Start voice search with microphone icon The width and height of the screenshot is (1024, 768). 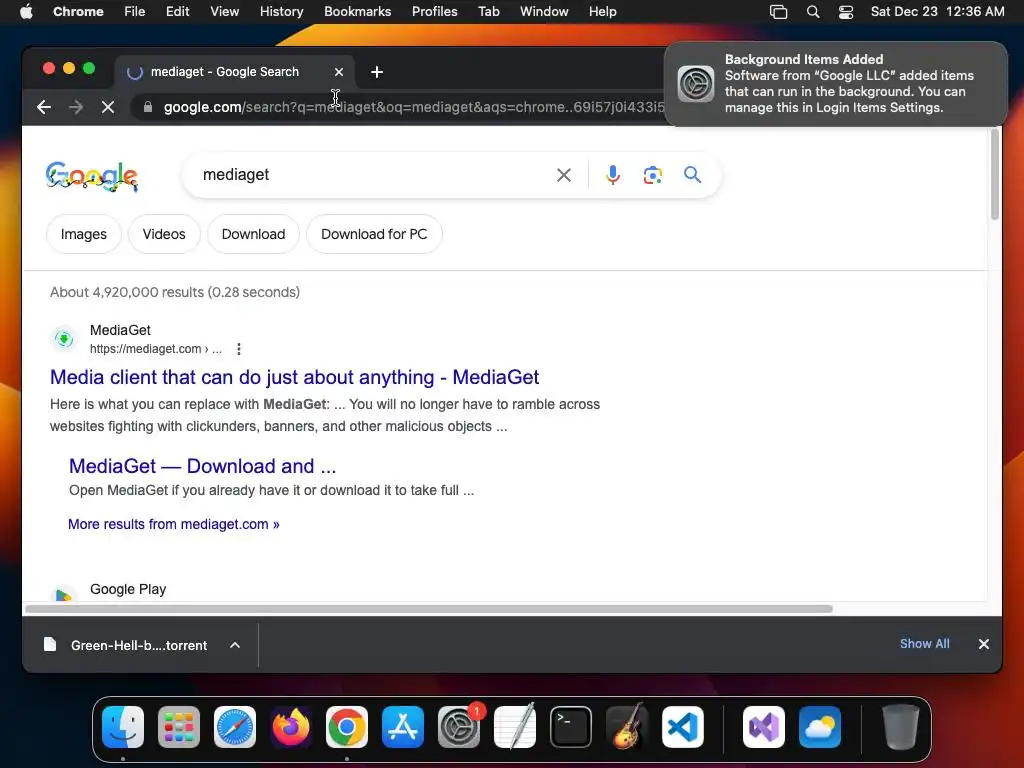click(613, 175)
